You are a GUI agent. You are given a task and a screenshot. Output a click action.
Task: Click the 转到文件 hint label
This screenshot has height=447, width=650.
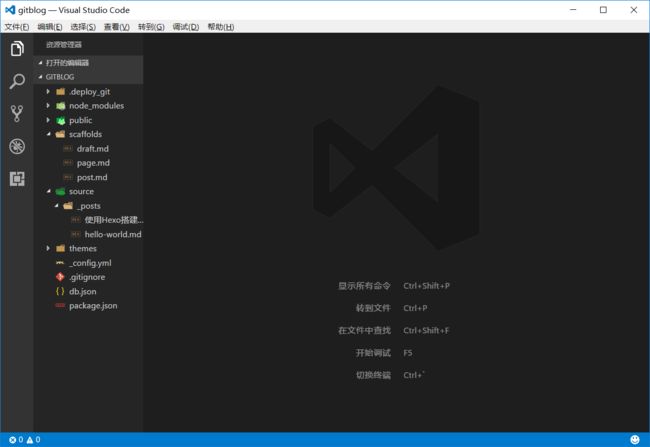point(373,308)
